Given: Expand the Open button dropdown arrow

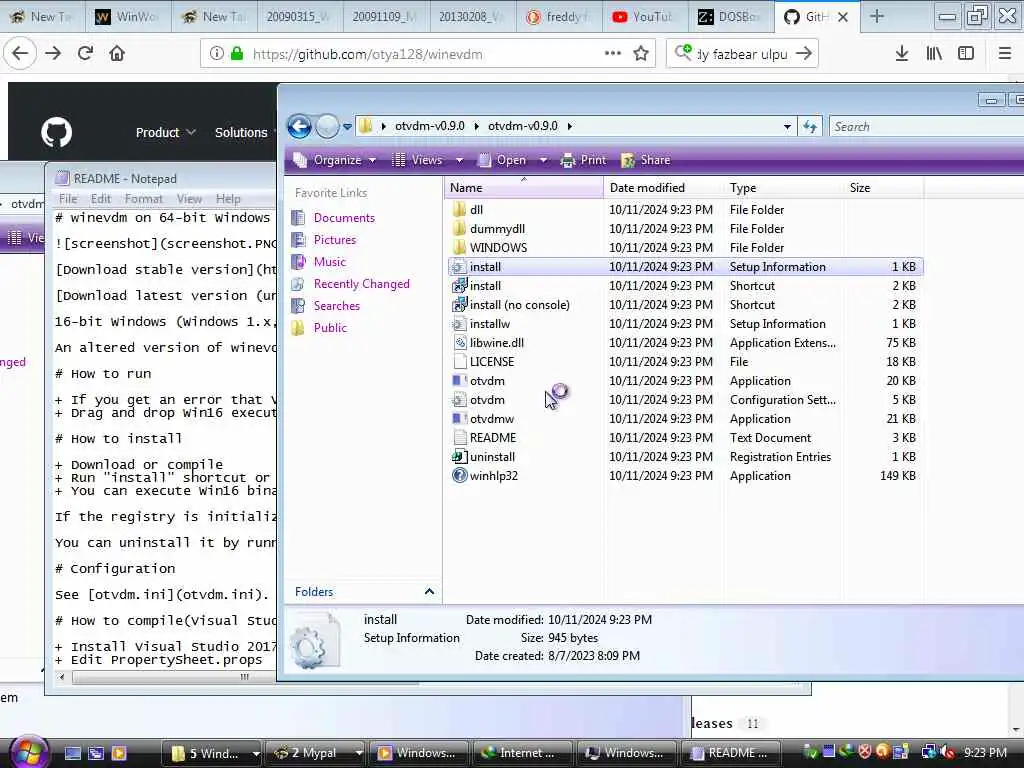Looking at the screenshot, I should [x=543, y=160].
